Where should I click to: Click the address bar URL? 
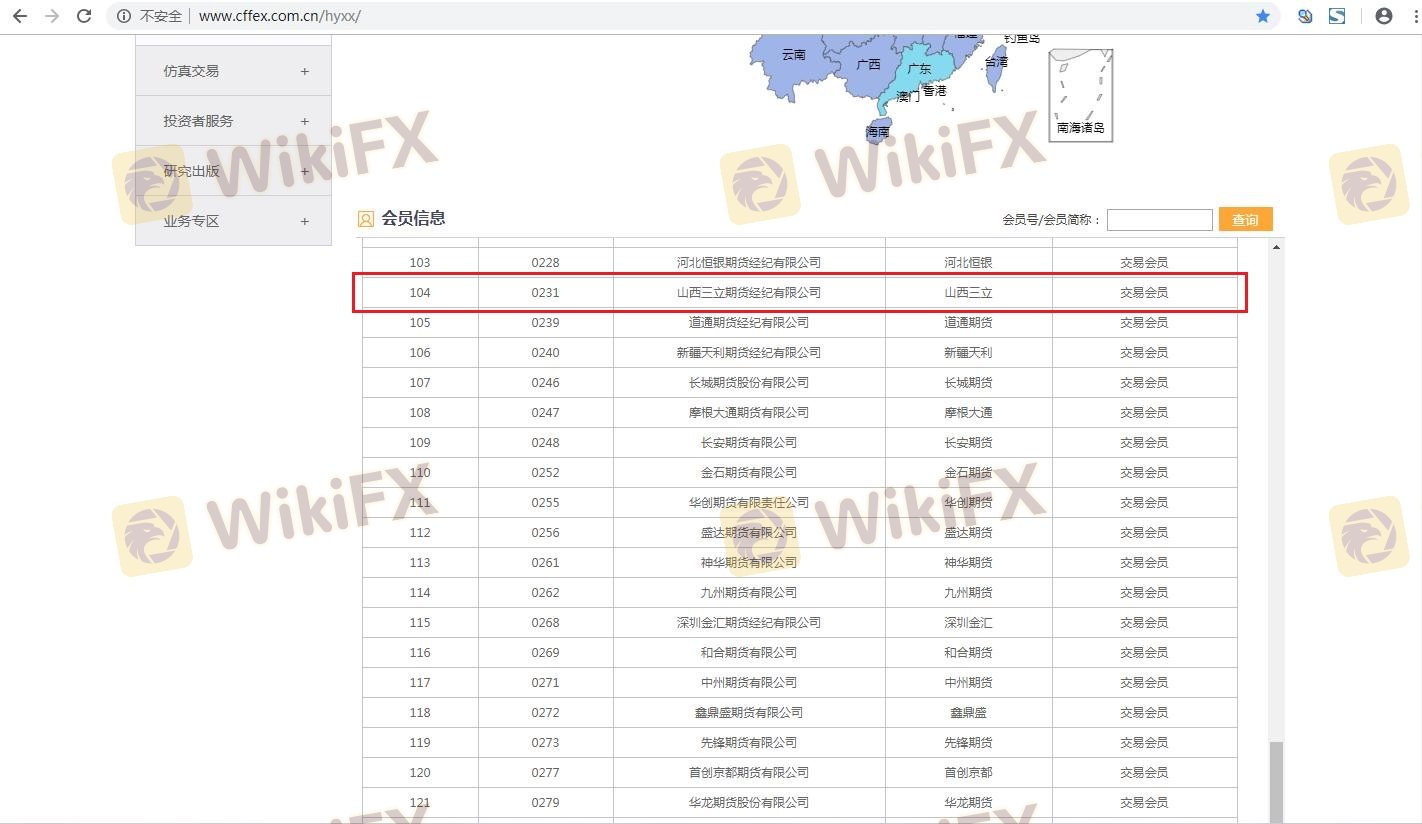coord(280,16)
